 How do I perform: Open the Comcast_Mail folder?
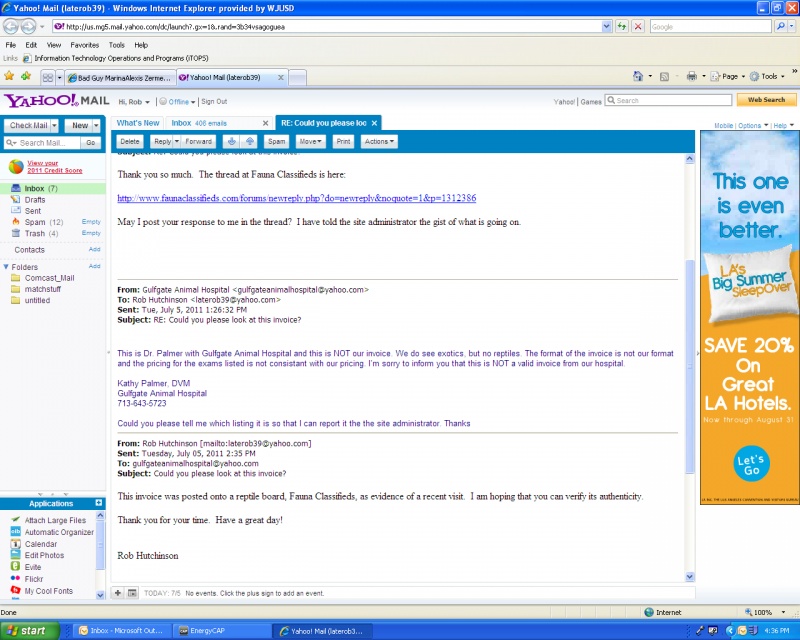[49, 278]
